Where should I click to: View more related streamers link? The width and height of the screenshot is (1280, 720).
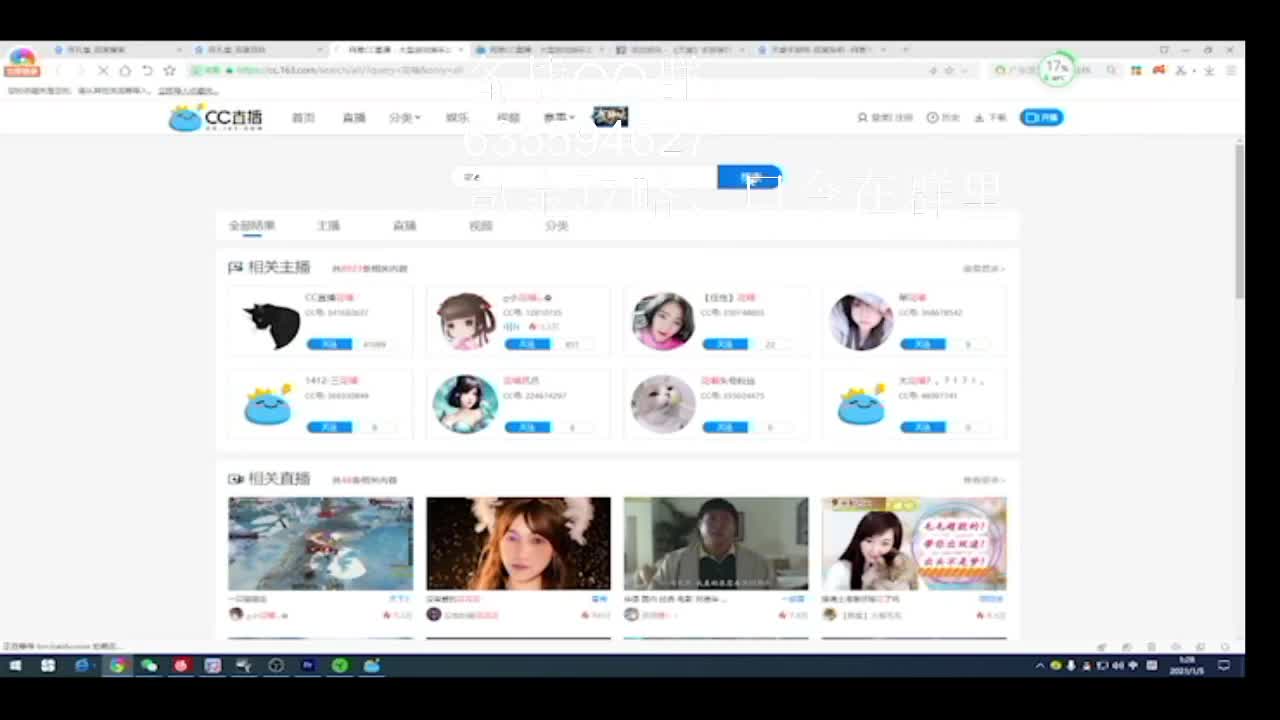(984, 268)
